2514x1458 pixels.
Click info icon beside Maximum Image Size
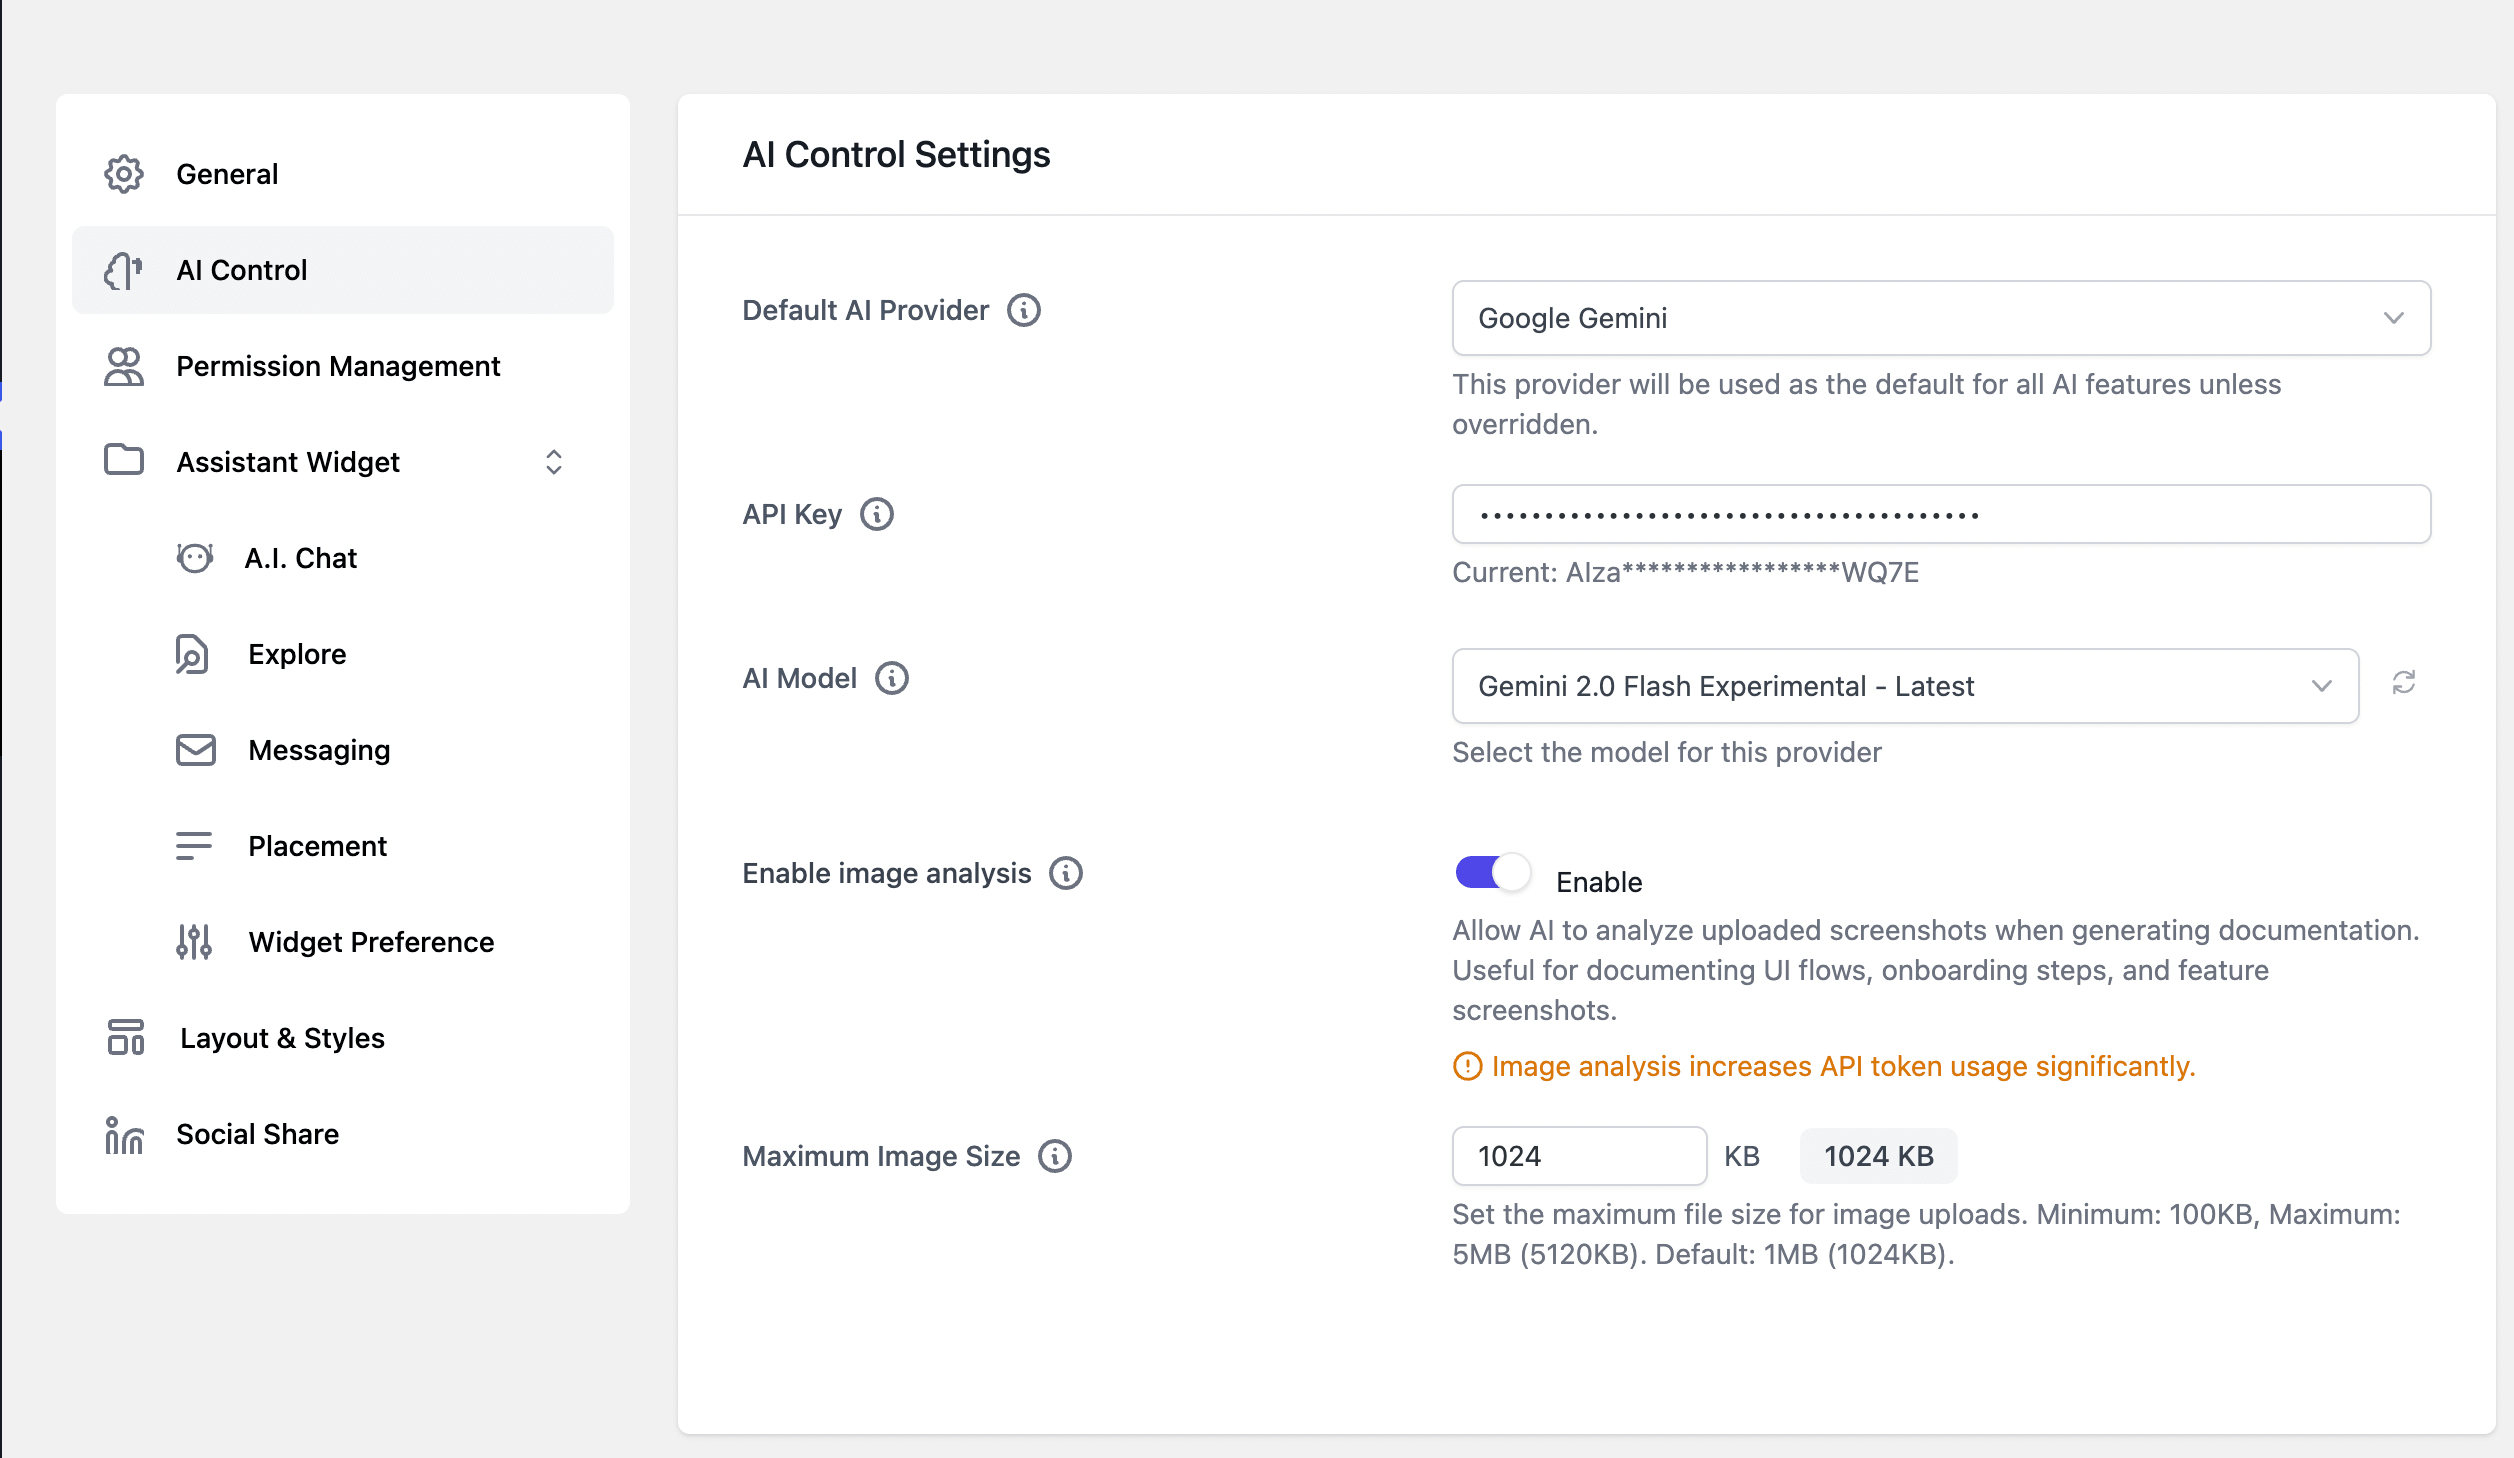[1054, 1156]
